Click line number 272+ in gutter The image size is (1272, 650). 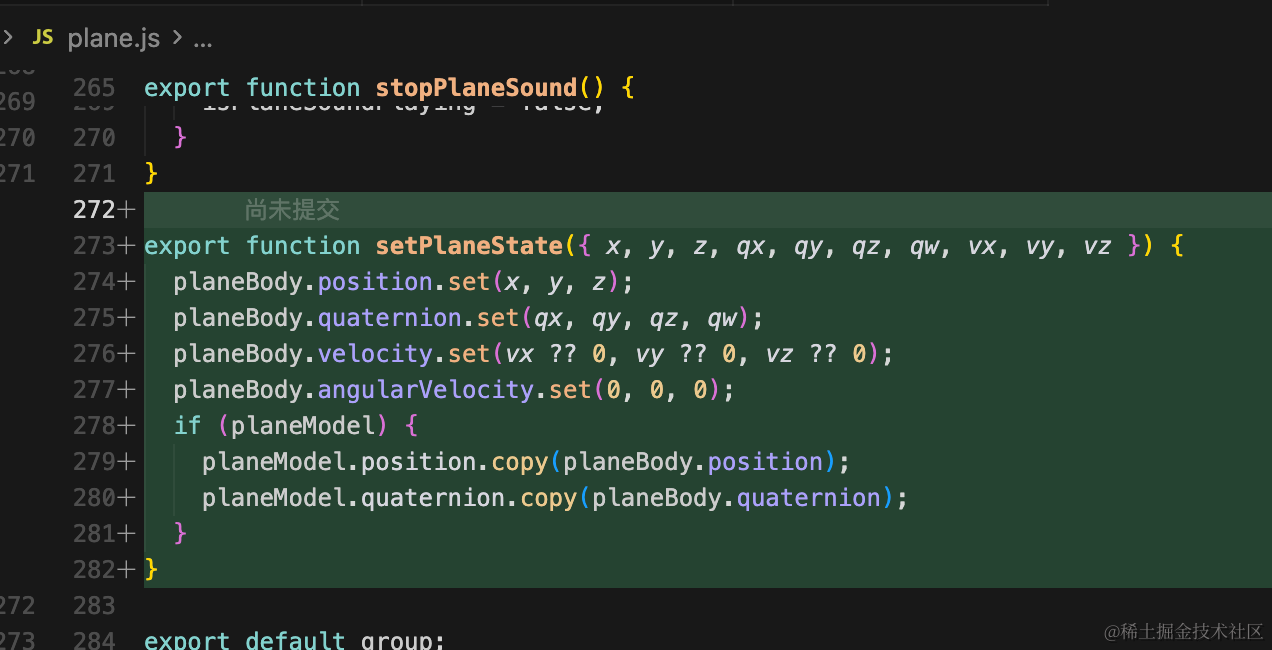pyautogui.click(x=103, y=210)
